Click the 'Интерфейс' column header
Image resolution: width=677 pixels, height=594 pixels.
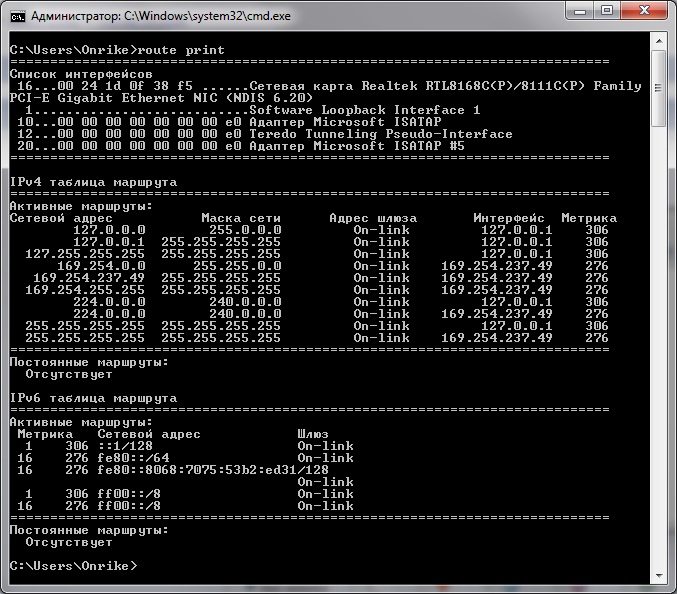coord(508,218)
